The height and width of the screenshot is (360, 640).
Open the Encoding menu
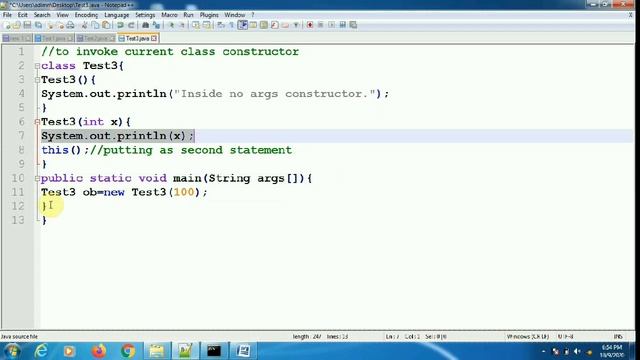click(86, 15)
